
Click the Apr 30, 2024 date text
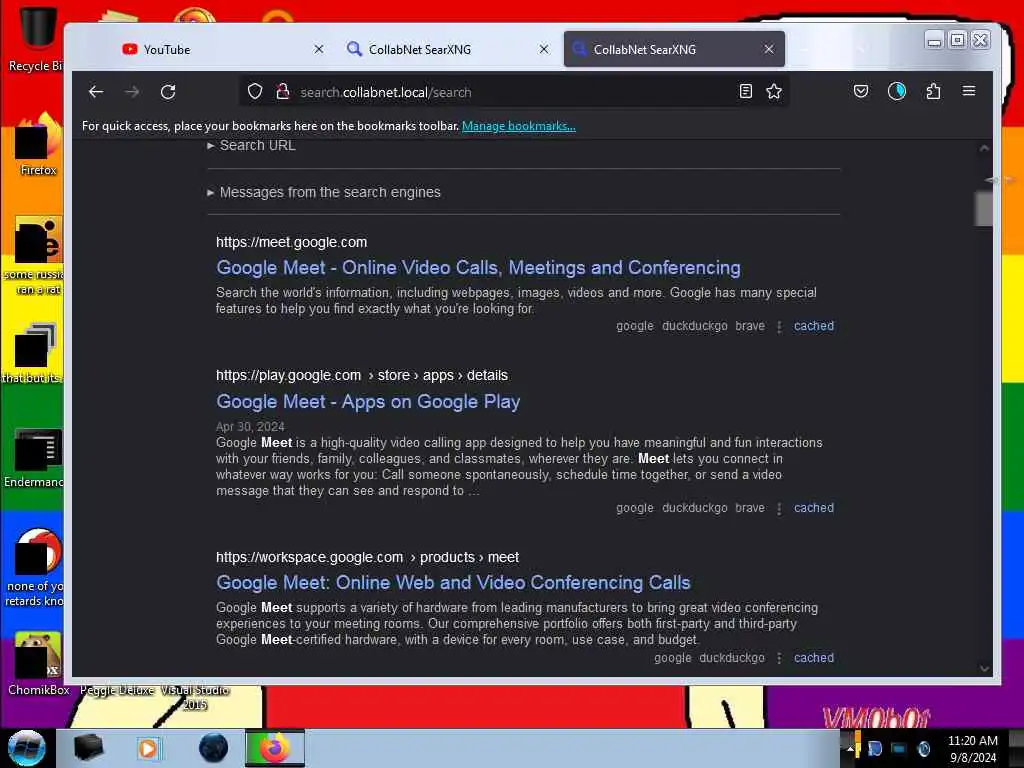coord(250,426)
